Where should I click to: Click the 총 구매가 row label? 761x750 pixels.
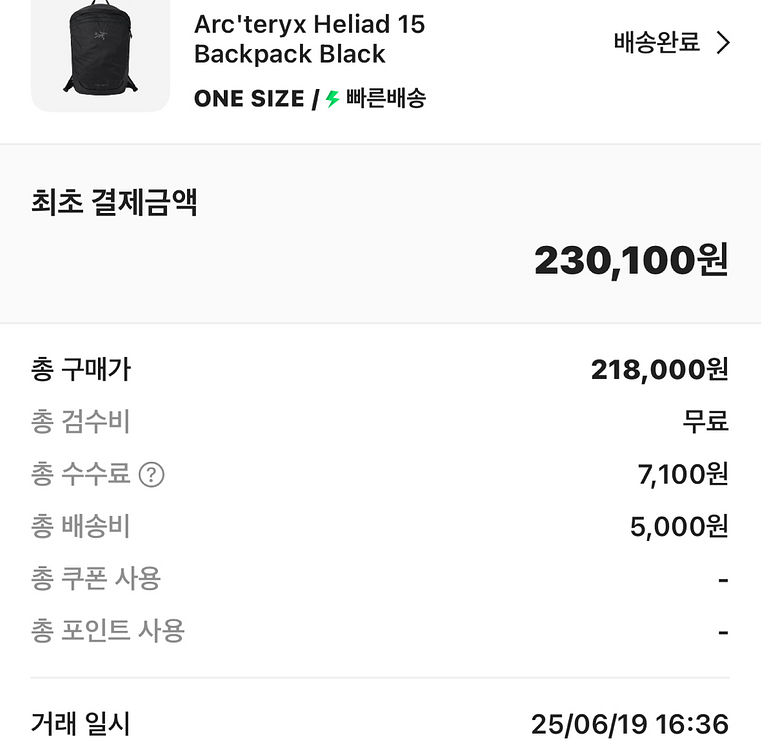[81, 370]
